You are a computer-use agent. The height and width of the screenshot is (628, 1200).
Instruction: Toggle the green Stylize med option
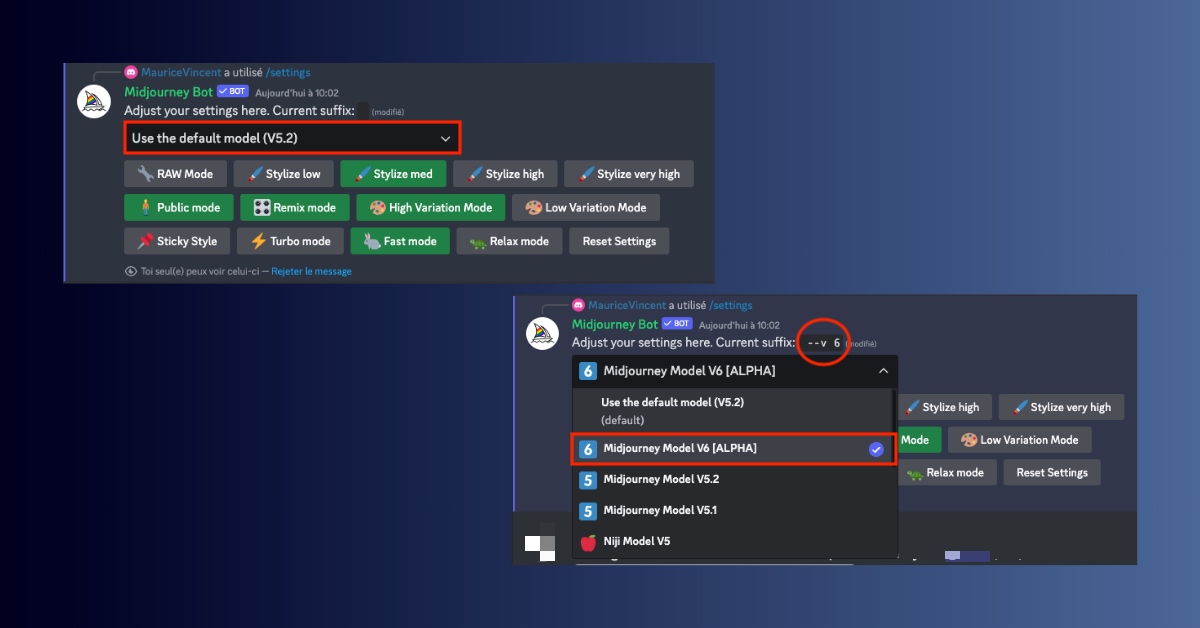pyautogui.click(x=393, y=174)
